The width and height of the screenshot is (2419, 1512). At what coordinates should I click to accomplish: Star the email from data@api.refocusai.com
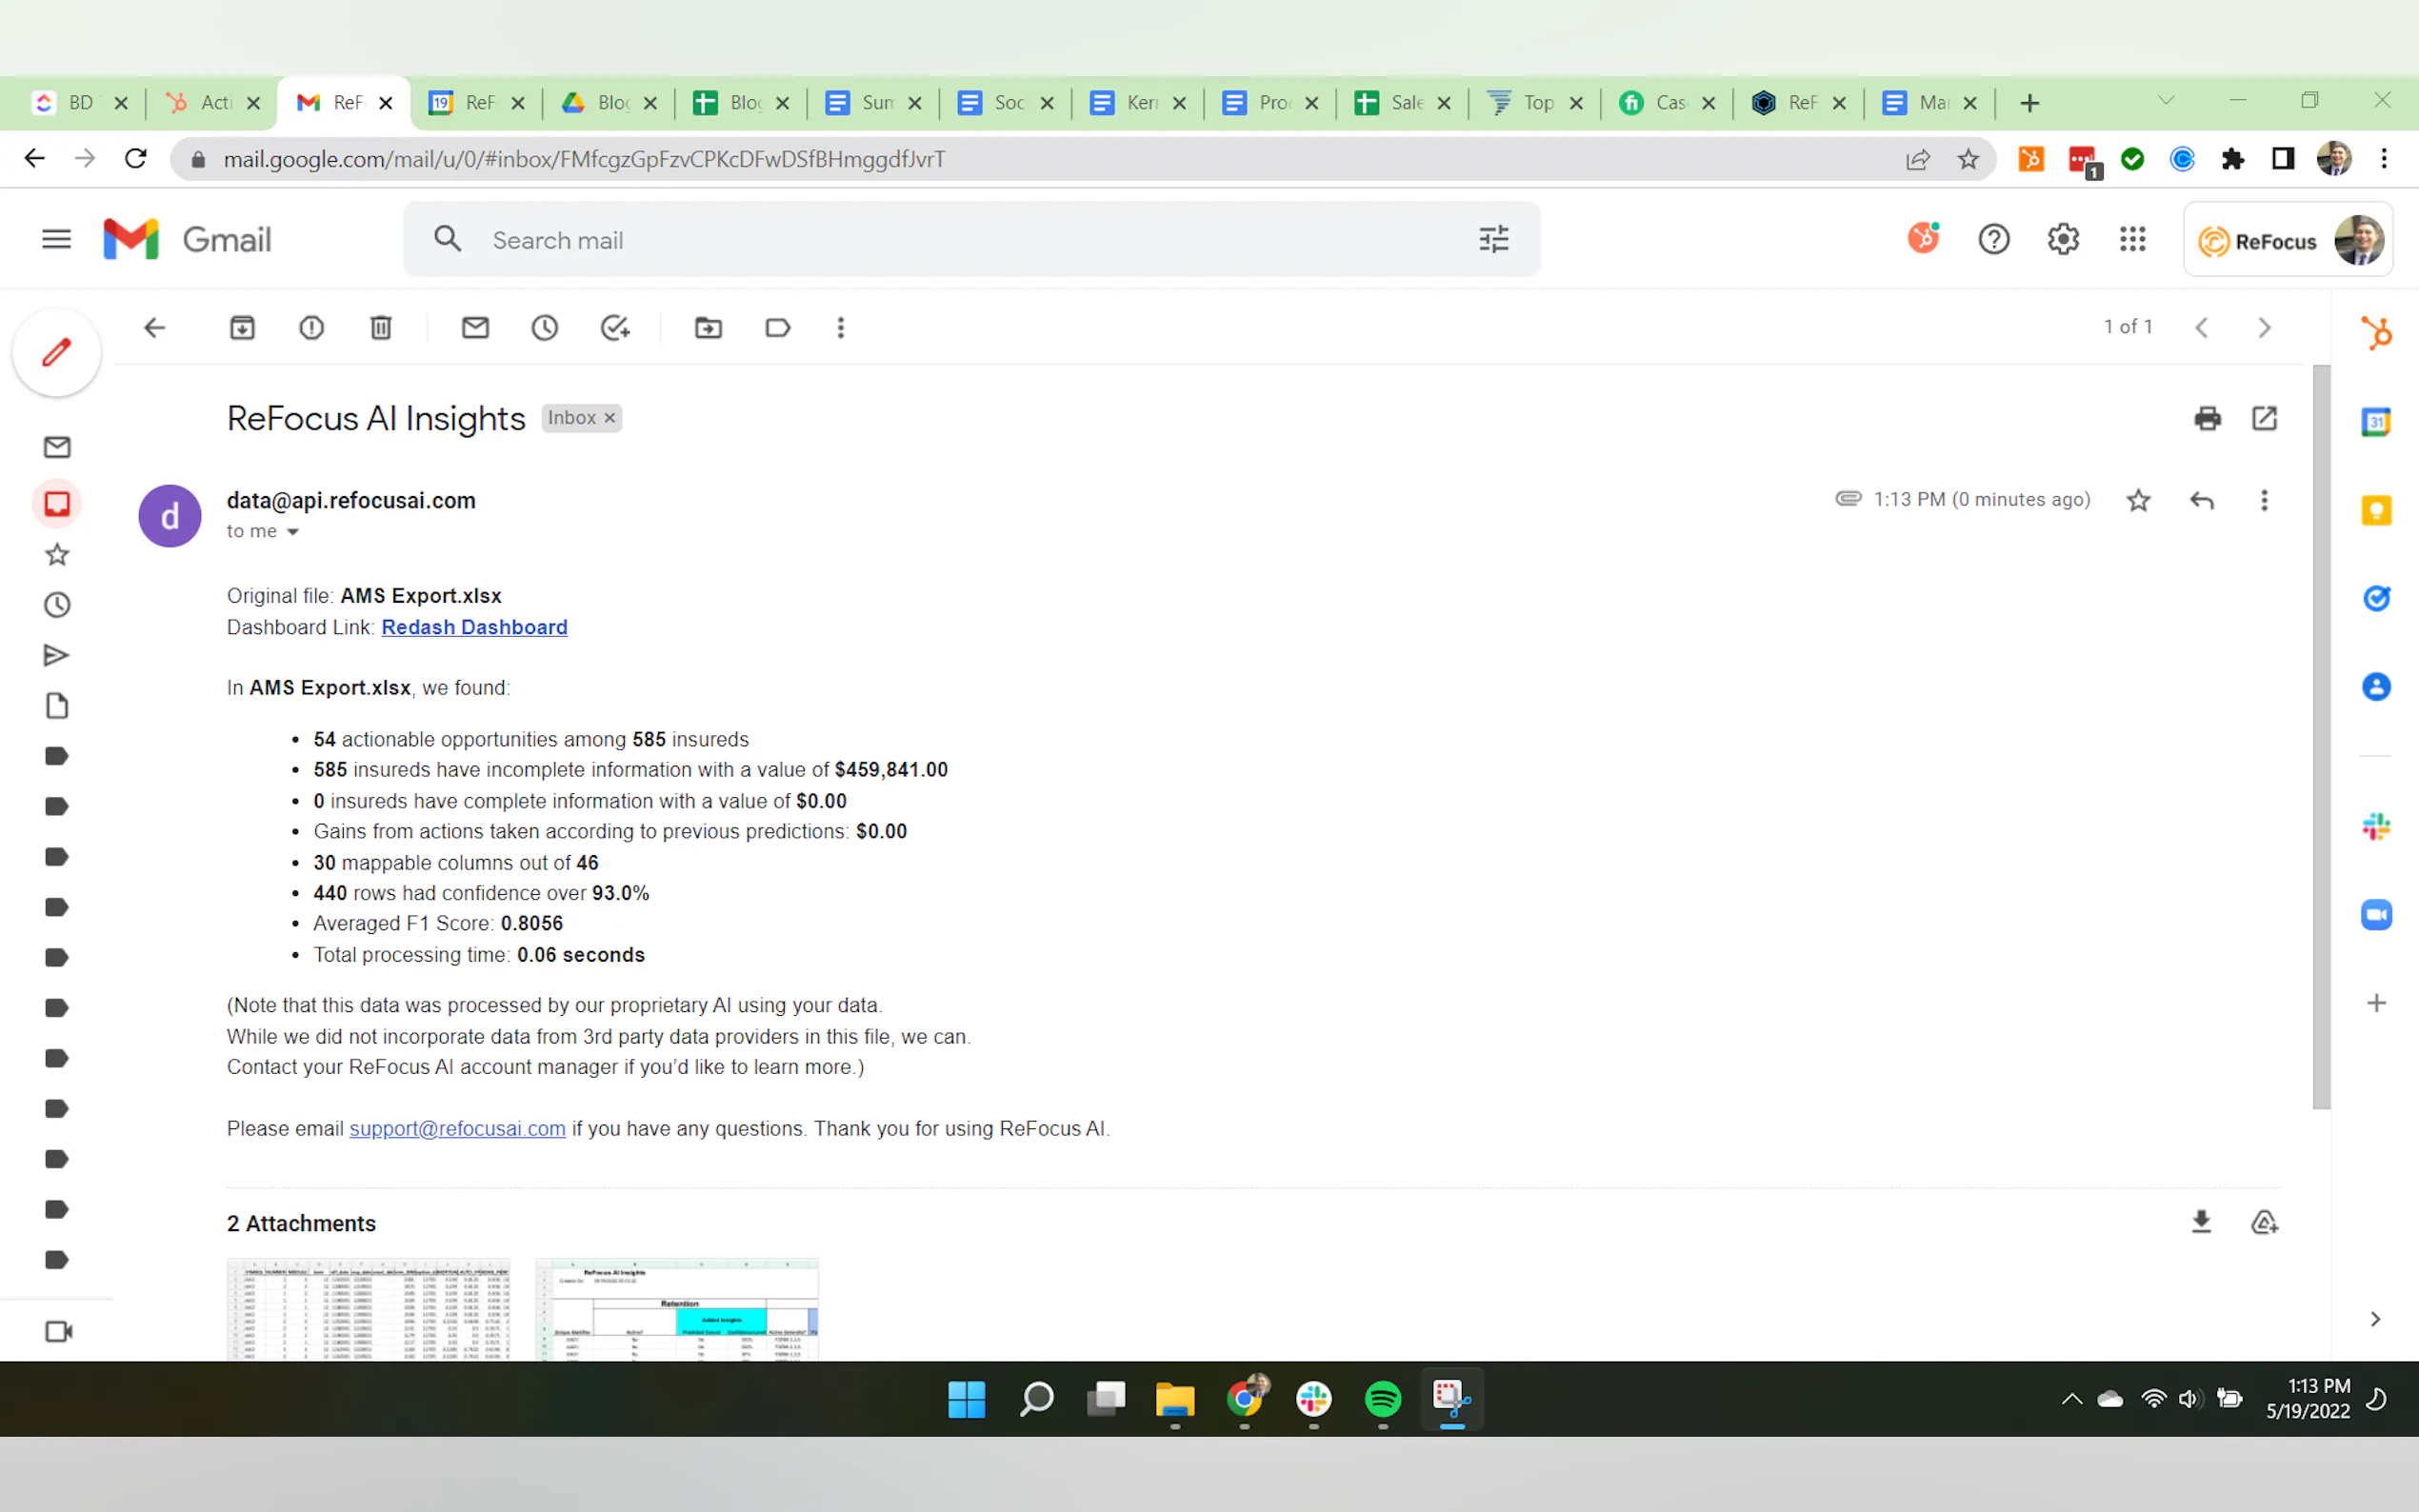pyautogui.click(x=2138, y=500)
